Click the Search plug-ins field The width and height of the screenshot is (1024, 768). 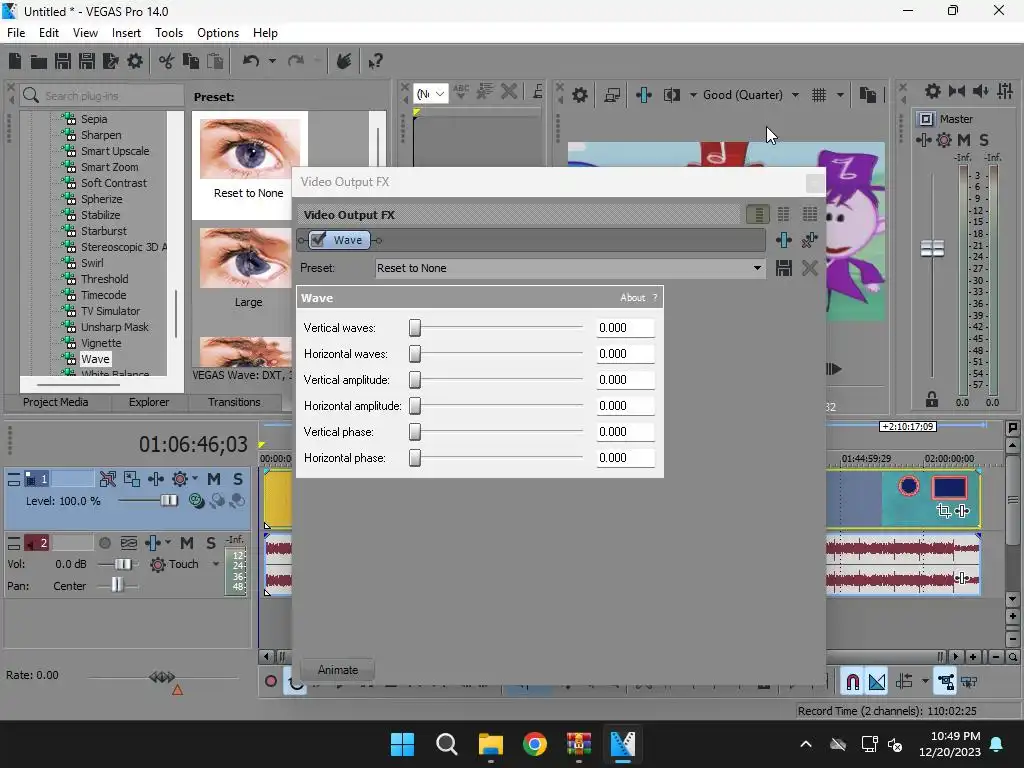(101, 95)
